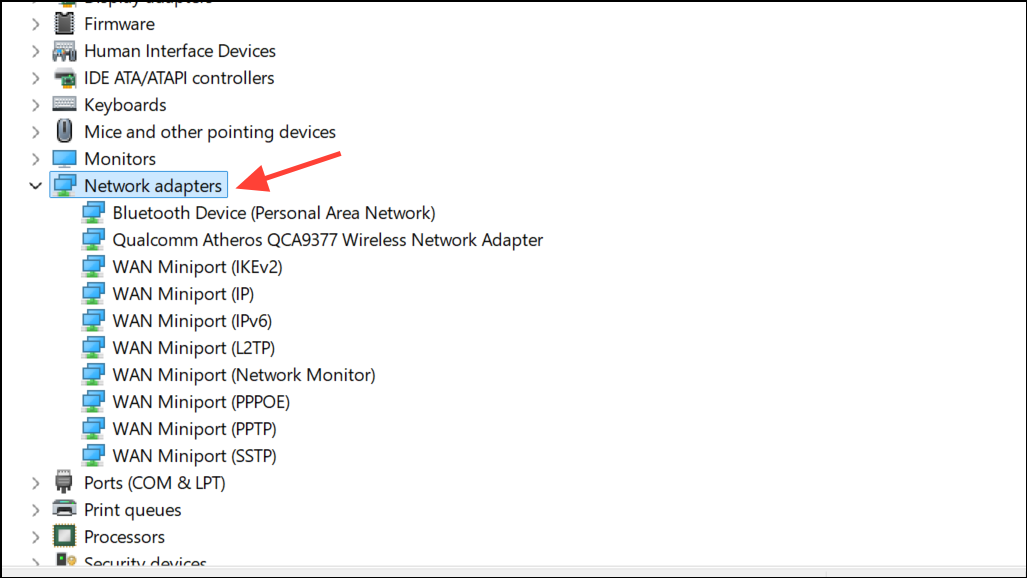This screenshot has width=1027, height=578.
Task: Click the Firmware category icon
Action: [64, 24]
